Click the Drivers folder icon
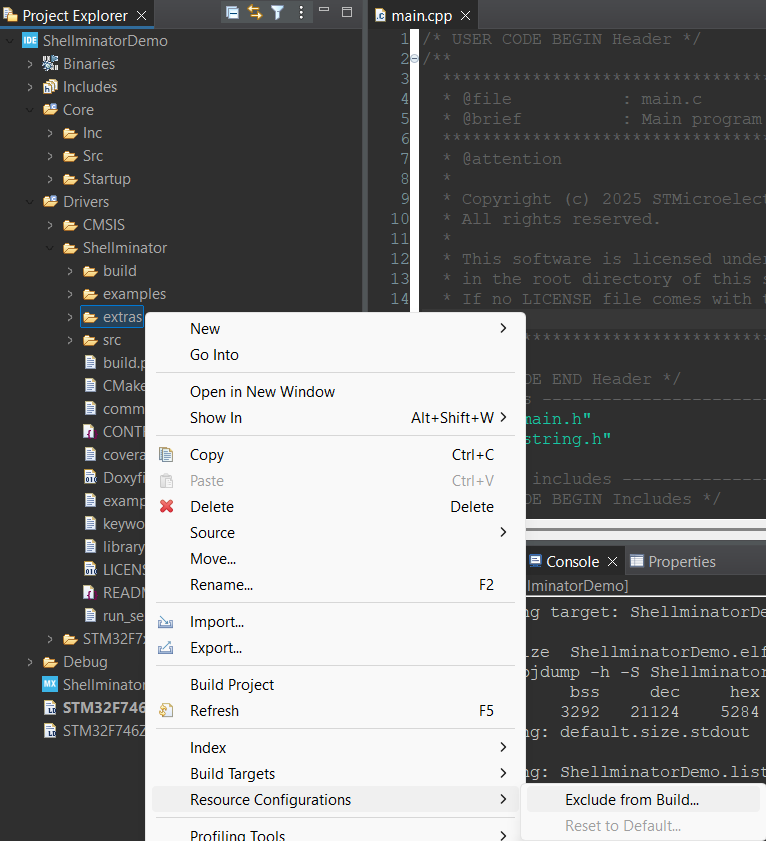The image size is (766, 841). pyautogui.click(x=50, y=202)
